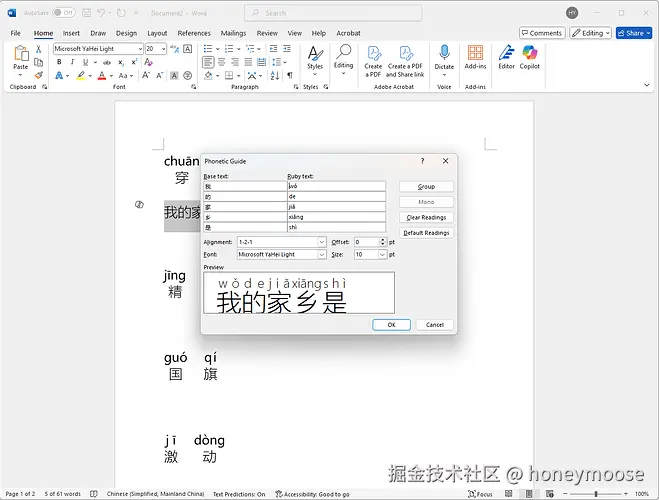659x500 pixels.
Task: Toggle Superscript formatting
Action: 134,62
